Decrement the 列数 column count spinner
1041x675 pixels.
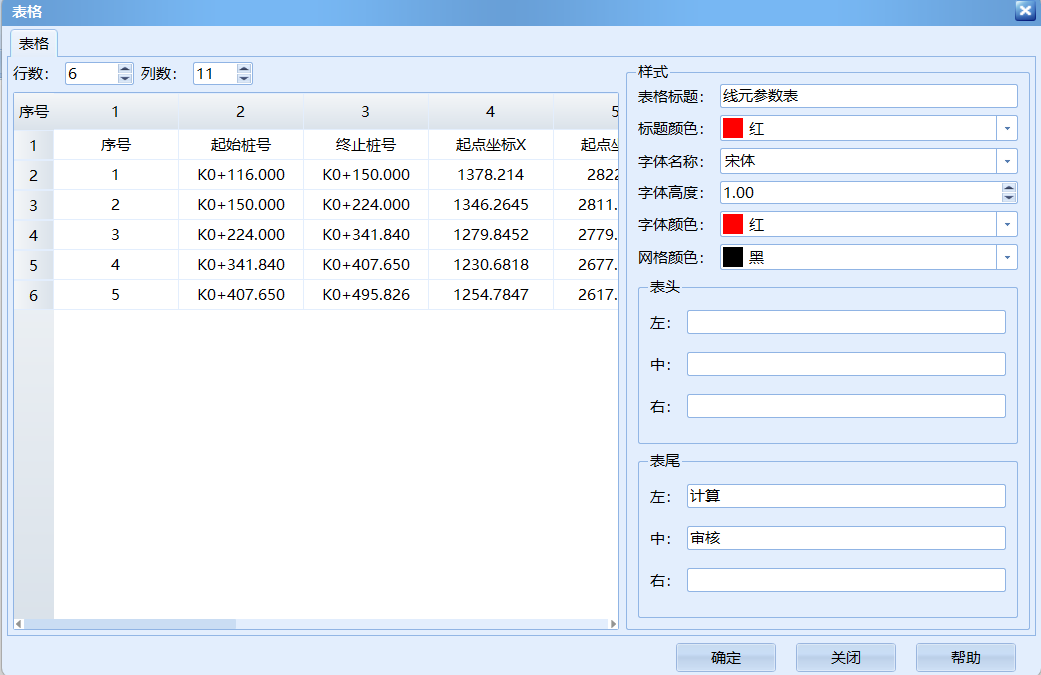[x=244, y=78]
